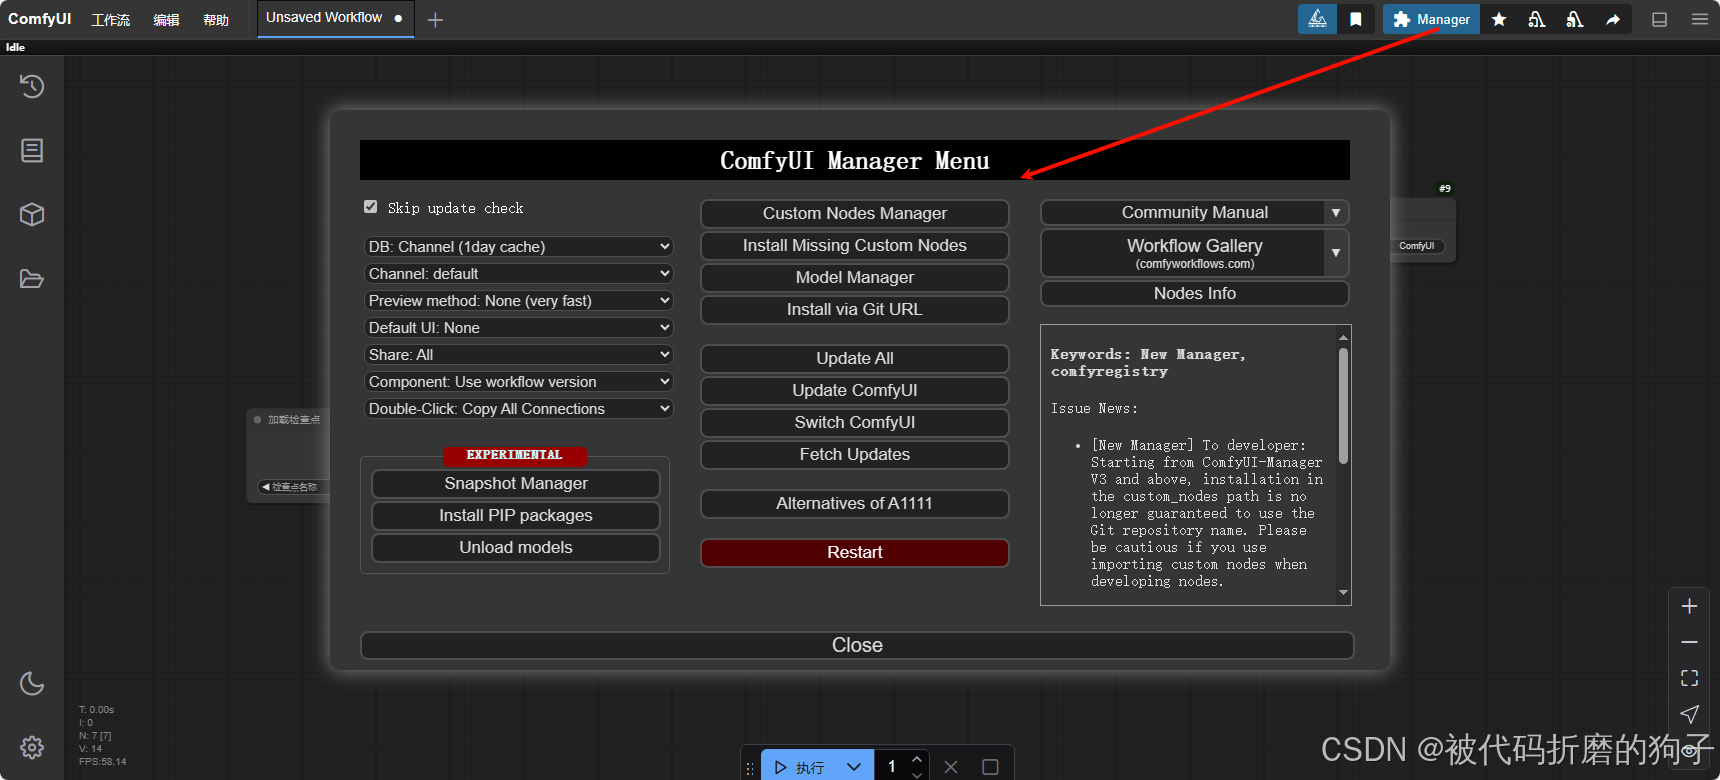Click the Update ComfyUI button
This screenshot has width=1720, height=780.
coord(855,390)
